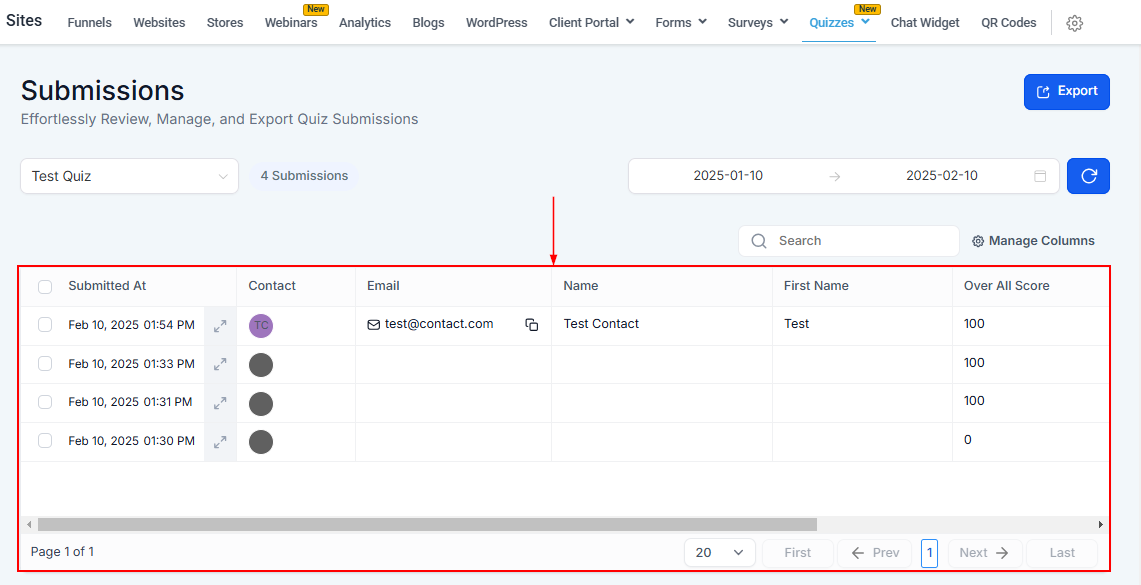Open the page size 20 dropdown
Viewport: 1141px width, 585px height.
click(x=720, y=552)
